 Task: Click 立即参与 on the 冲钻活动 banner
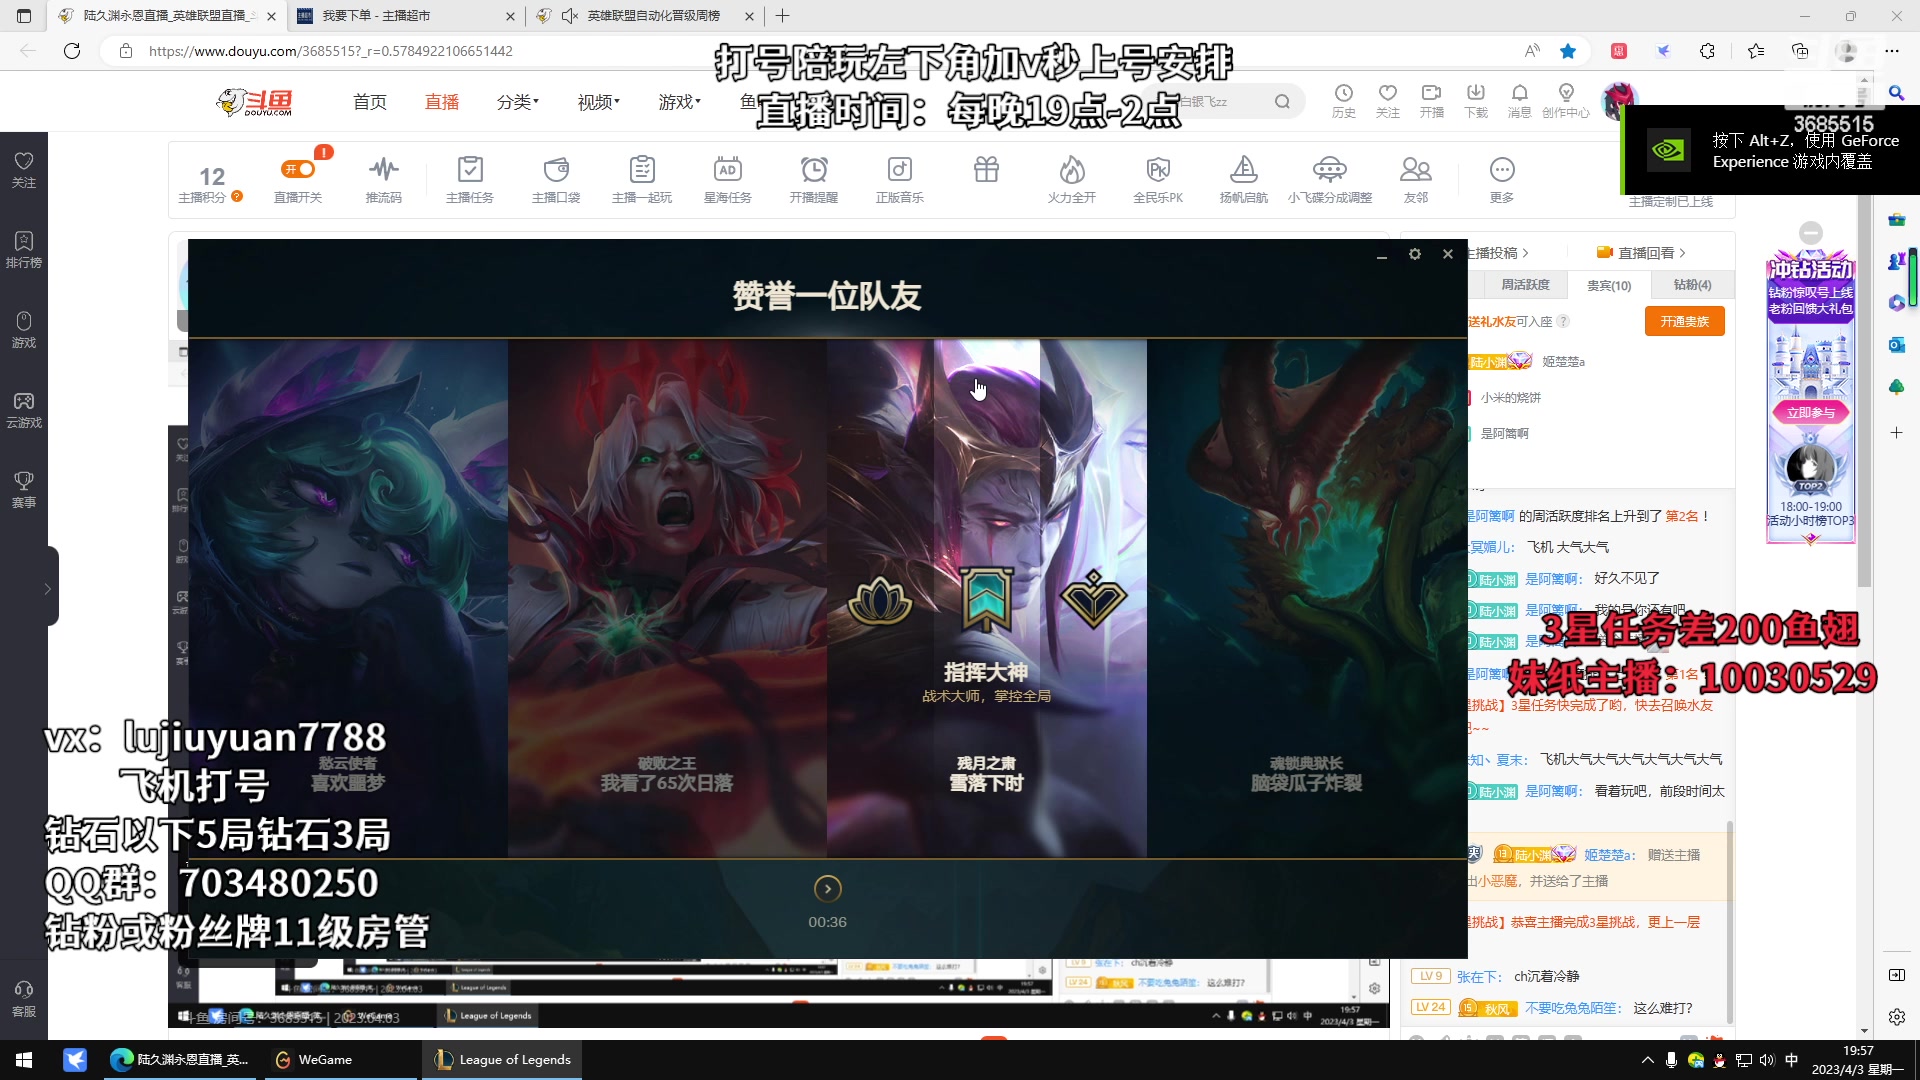click(x=1811, y=412)
